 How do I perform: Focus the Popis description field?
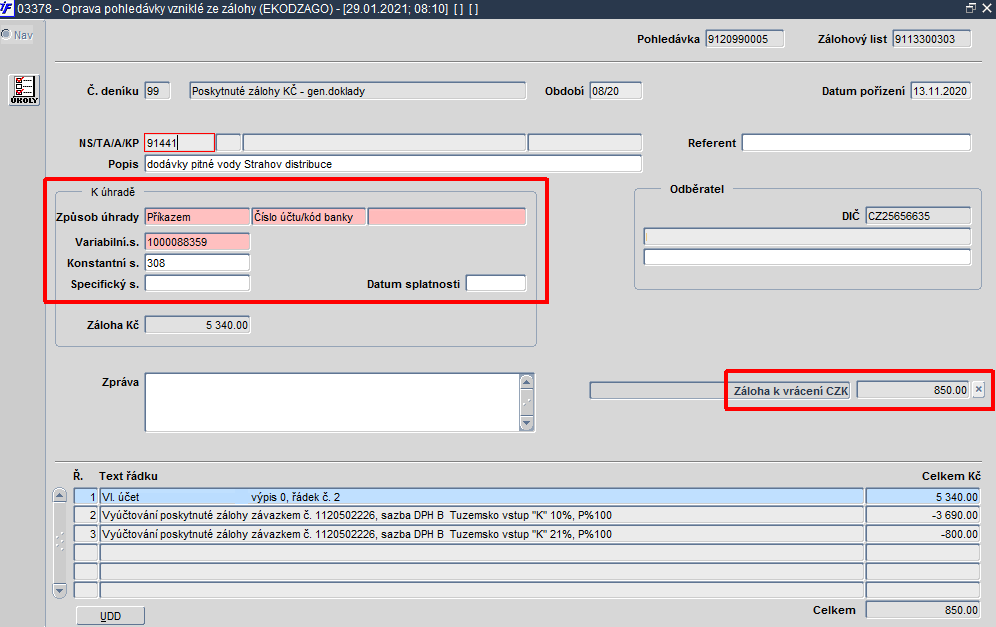pos(393,164)
